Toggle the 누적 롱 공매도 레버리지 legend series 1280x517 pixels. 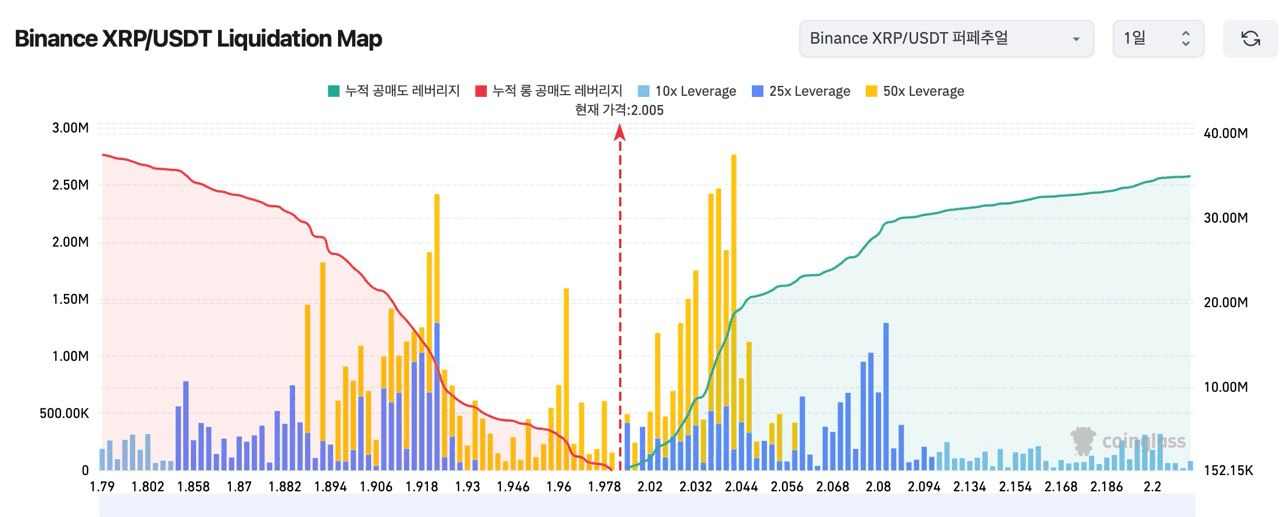[x=549, y=91]
